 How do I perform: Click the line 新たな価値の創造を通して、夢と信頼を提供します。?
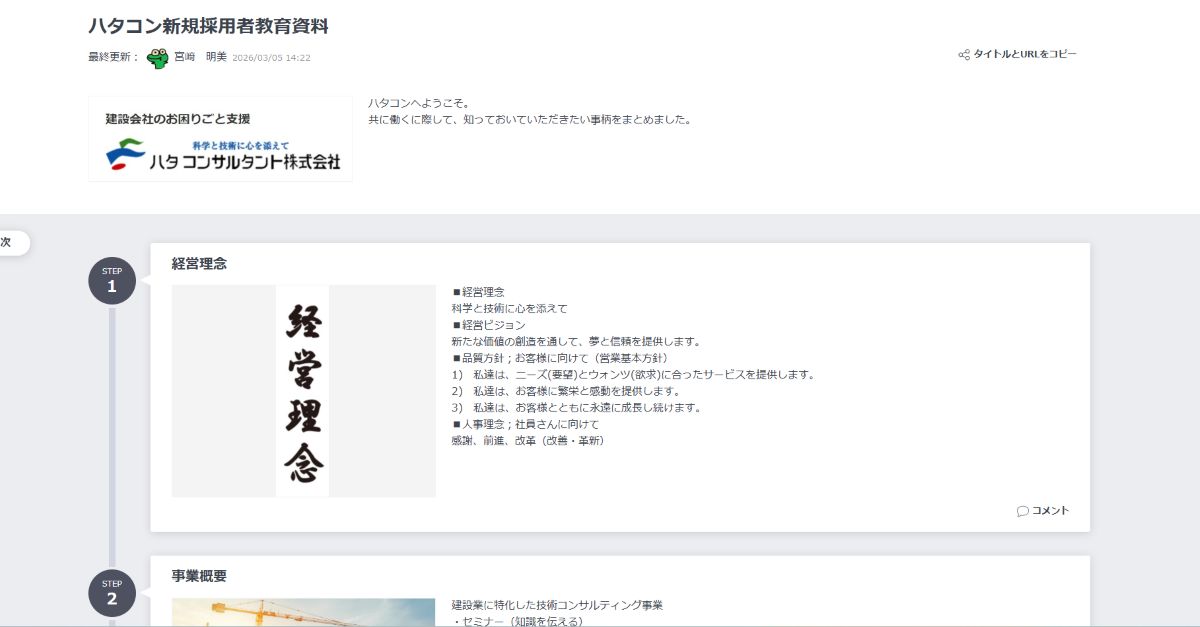pos(575,341)
